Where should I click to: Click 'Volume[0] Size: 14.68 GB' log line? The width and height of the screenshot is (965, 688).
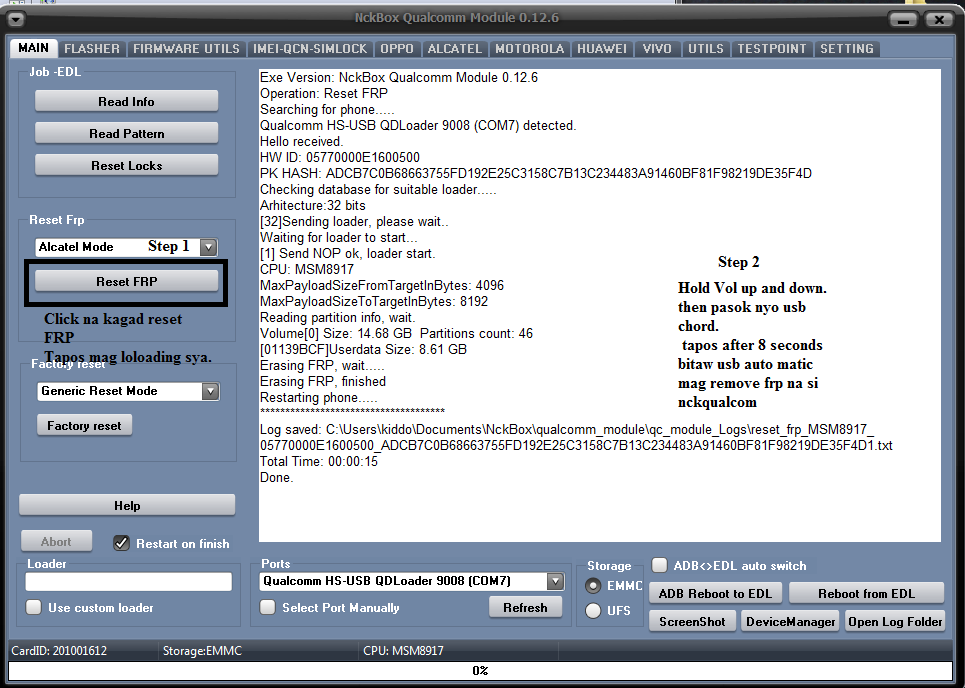[x=396, y=334]
